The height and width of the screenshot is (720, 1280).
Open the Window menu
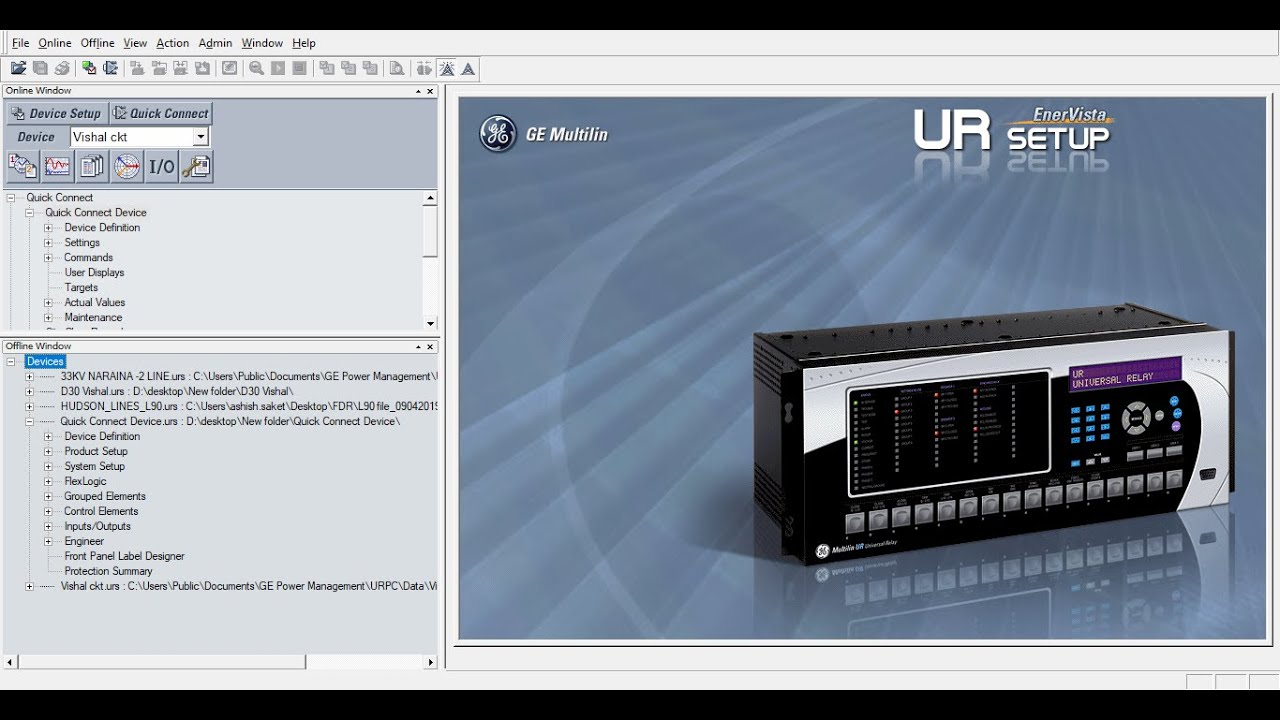262,43
